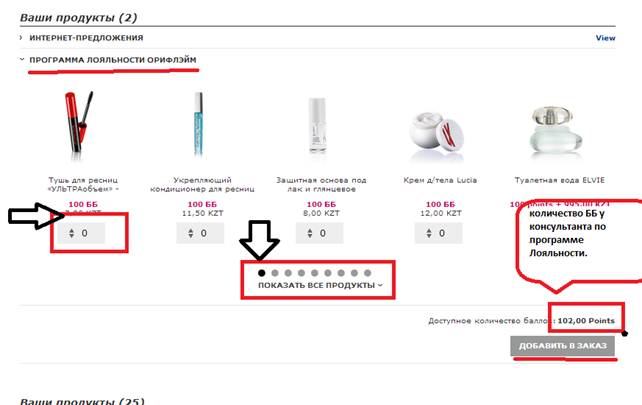
Task: Click the ДОБАВИТЬ В ЗАКАЗ button
Action: [x=563, y=346]
